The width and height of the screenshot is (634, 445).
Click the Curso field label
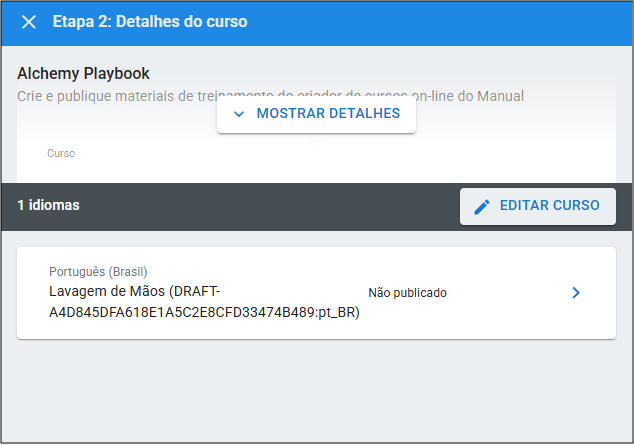click(x=61, y=154)
